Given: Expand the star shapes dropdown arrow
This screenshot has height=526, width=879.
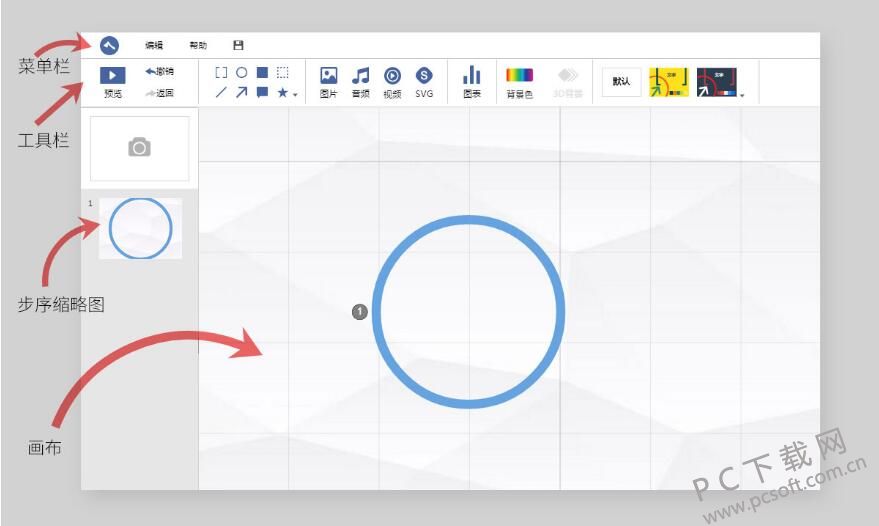Looking at the screenshot, I should click(295, 95).
